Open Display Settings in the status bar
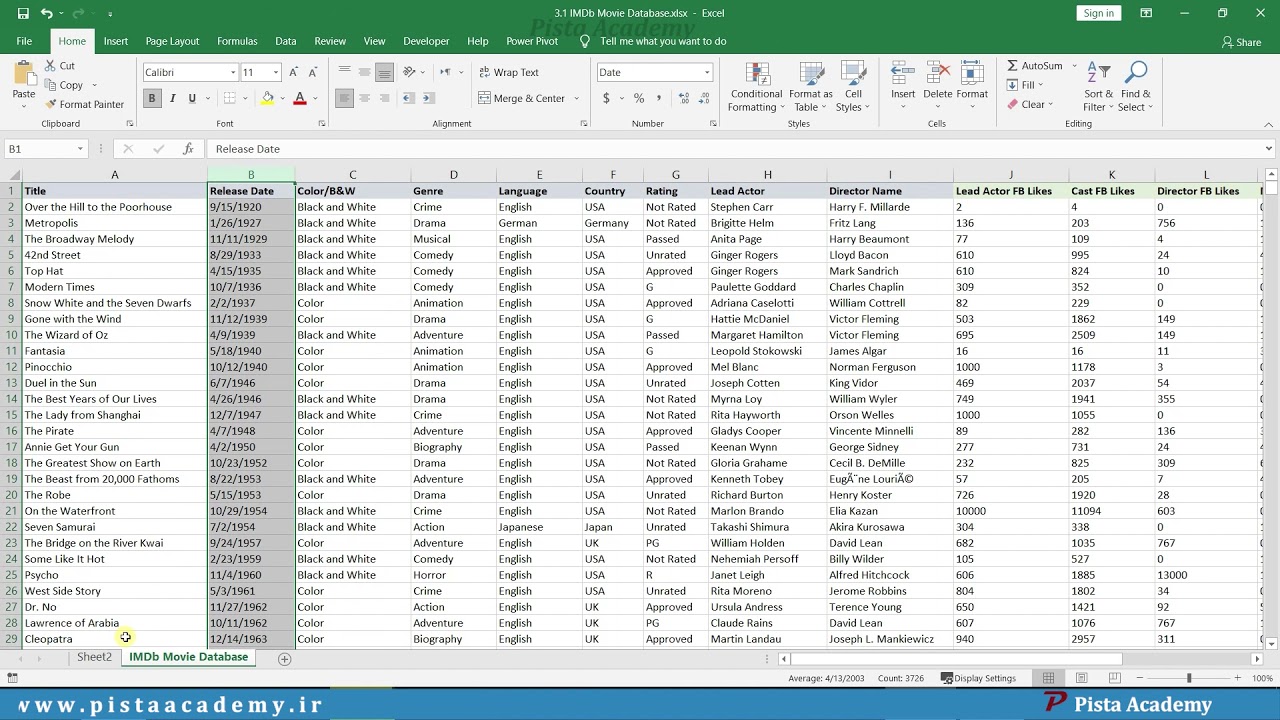1280x720 pixels. 978,678
